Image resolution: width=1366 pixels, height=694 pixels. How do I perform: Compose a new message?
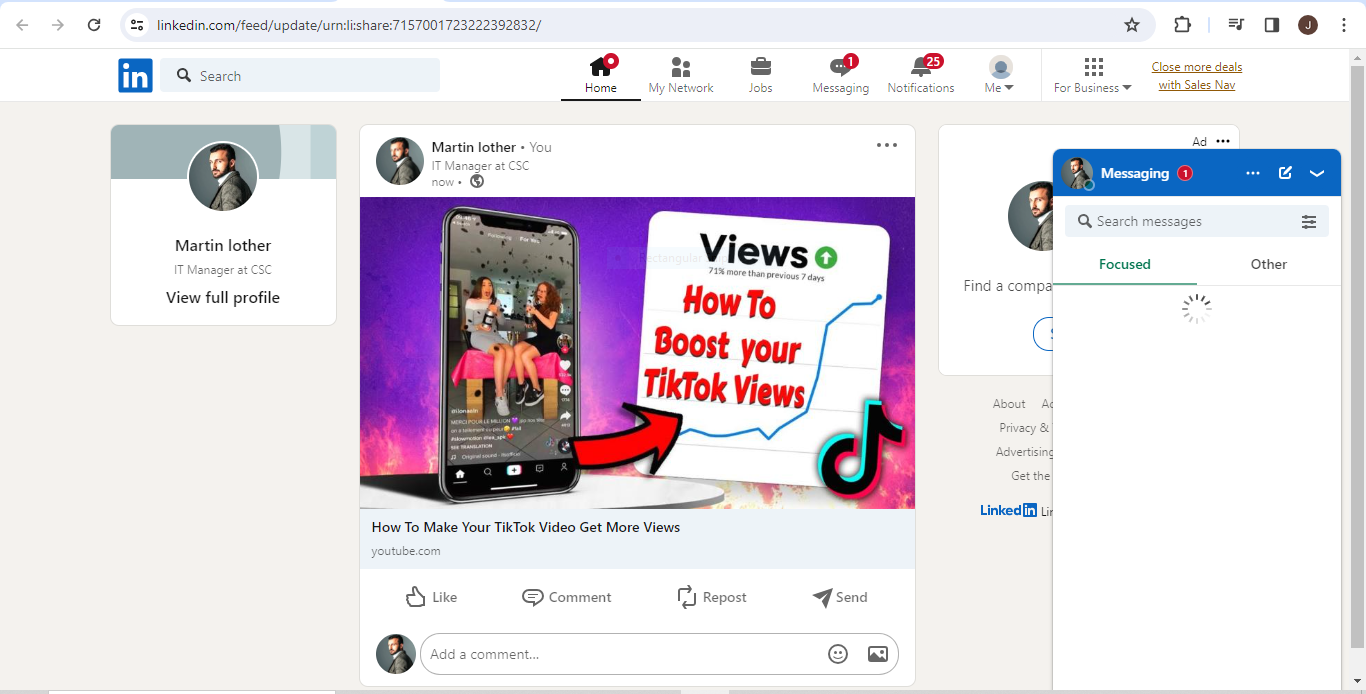point(1286,173)
